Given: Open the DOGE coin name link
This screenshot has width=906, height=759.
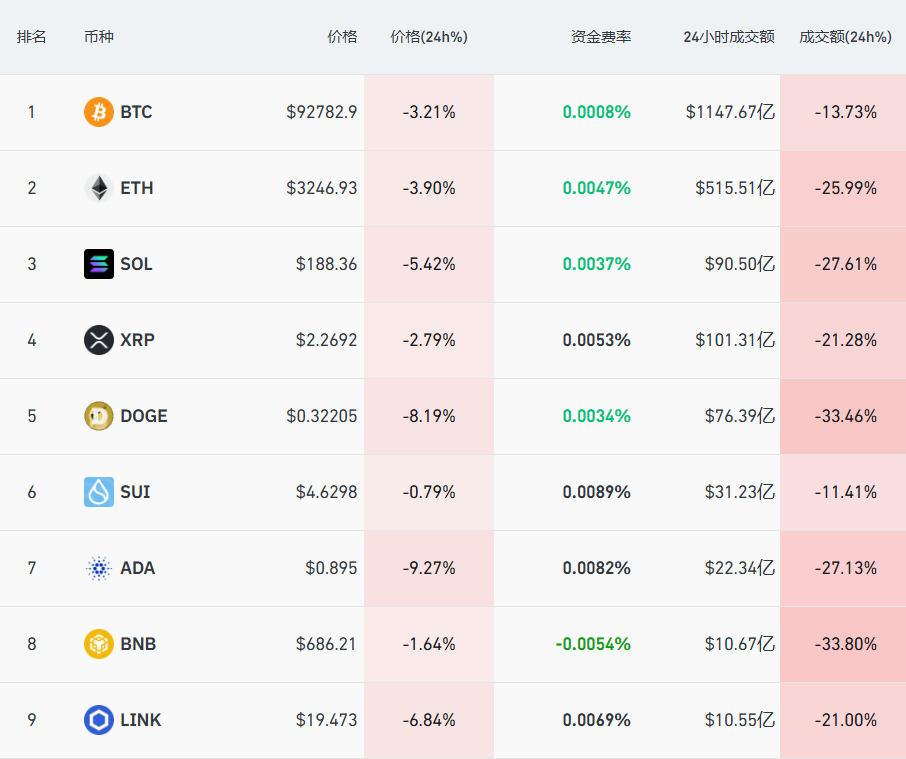Looking at the screenshot, I should pos(143,416).
